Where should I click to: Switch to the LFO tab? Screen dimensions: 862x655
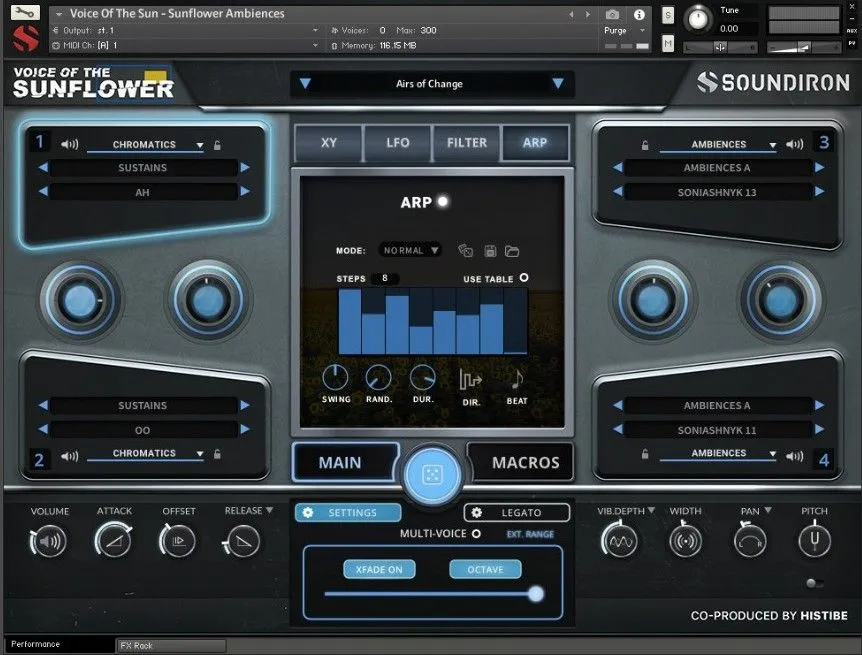click(397, 143)
